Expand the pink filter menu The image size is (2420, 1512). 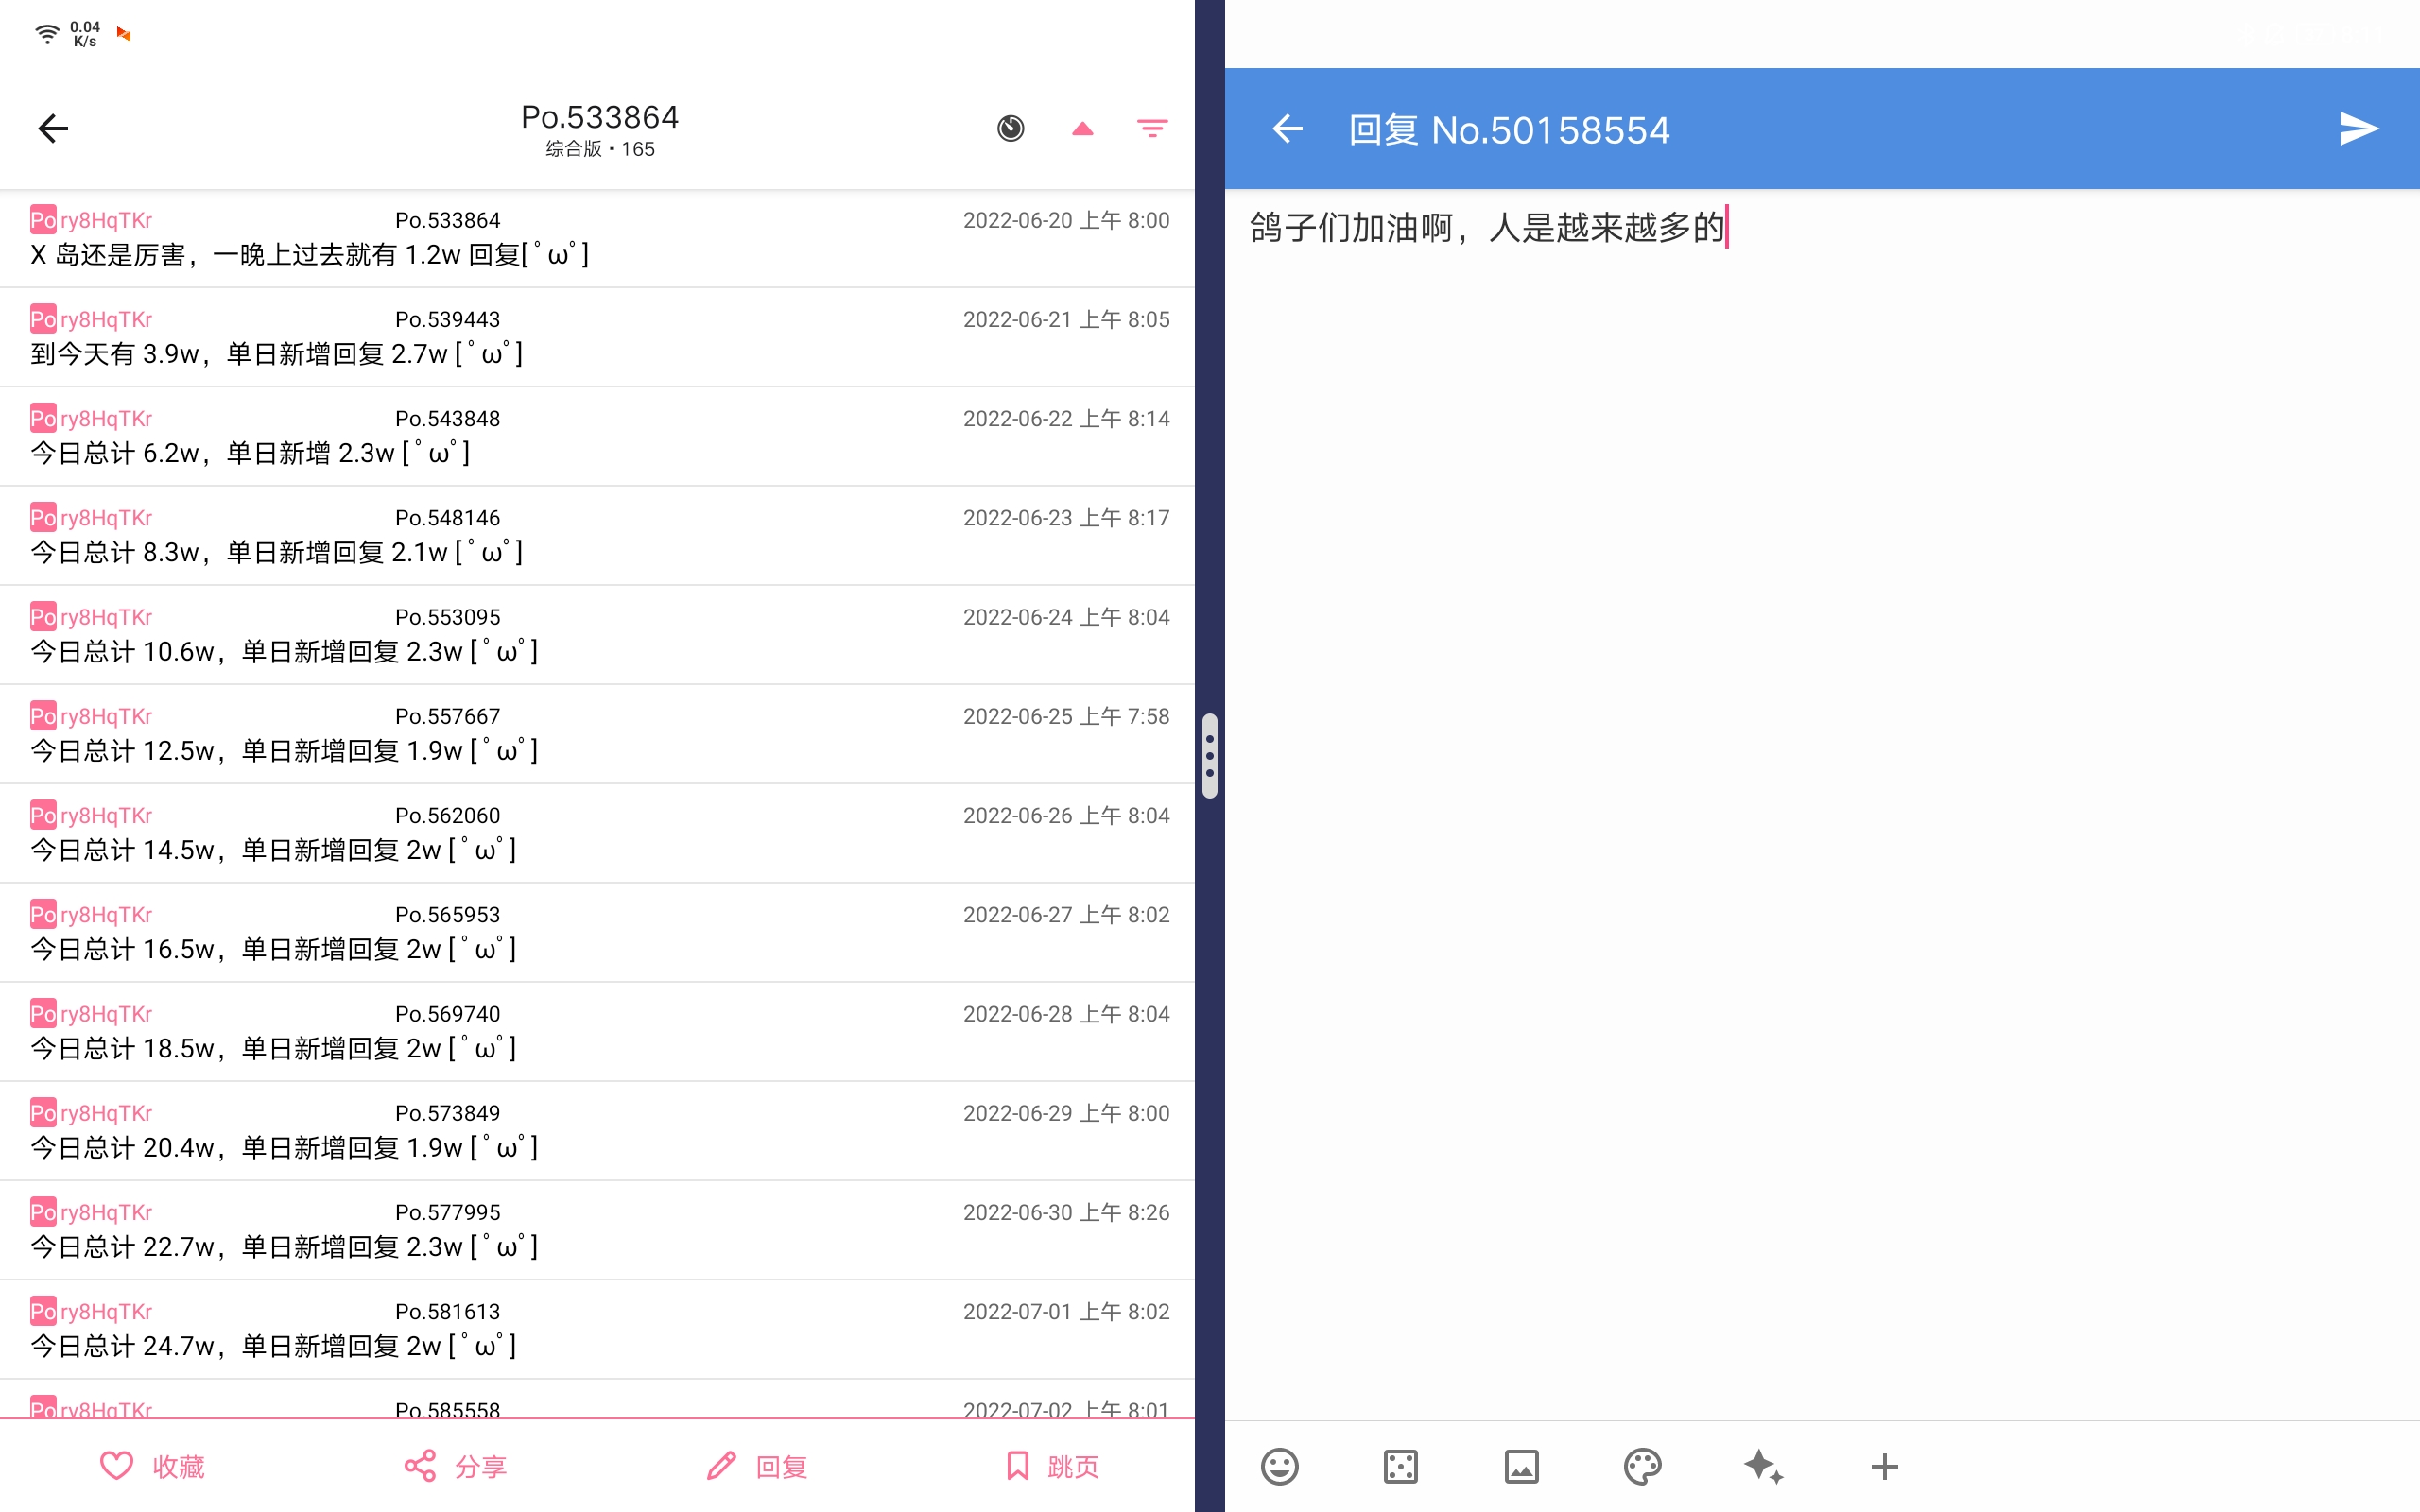(x=1152, y=129)
